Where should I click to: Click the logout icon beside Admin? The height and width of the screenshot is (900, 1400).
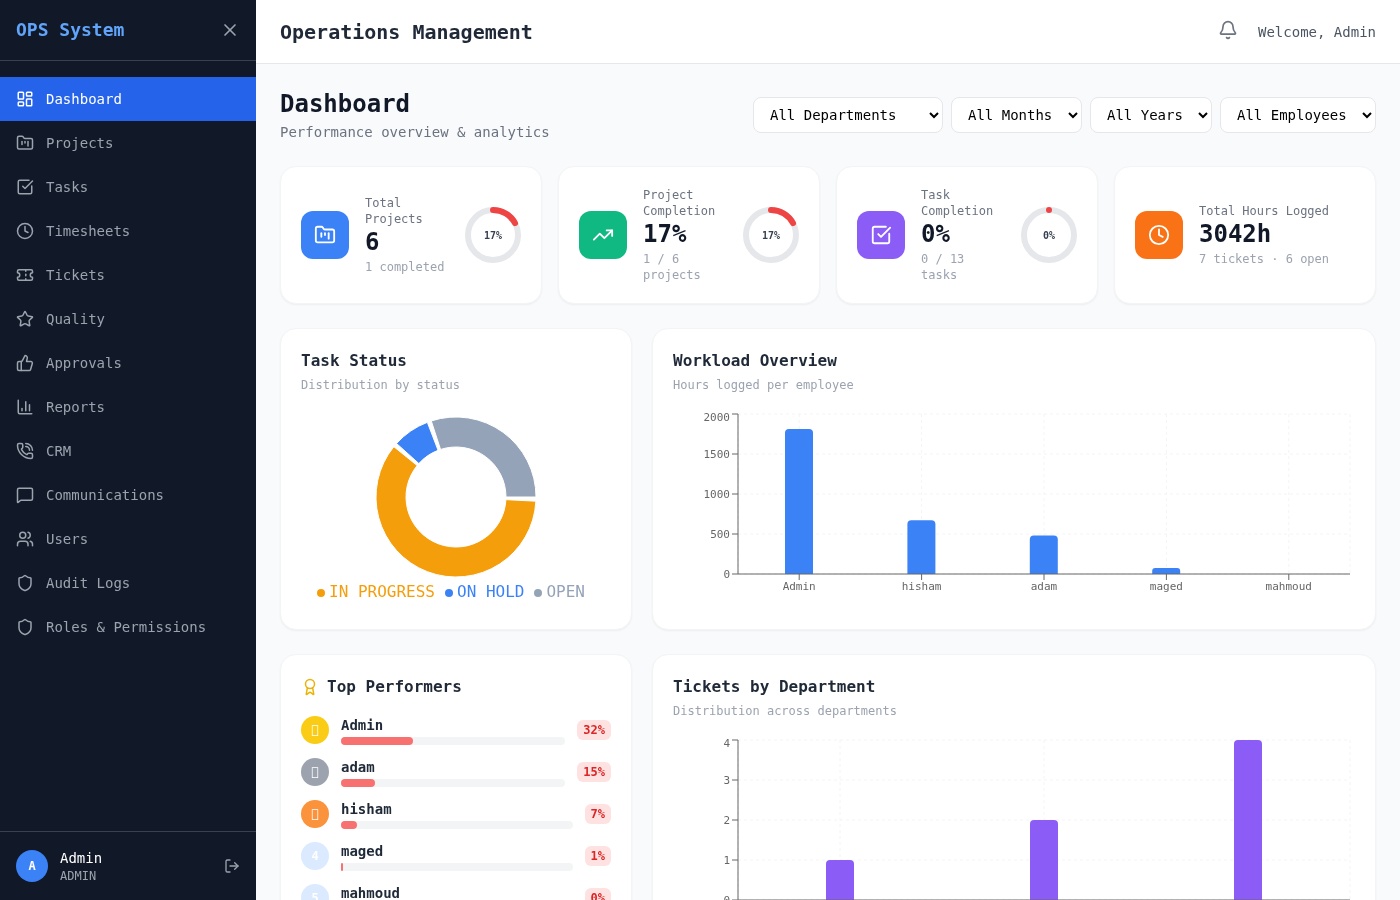[232, 866]
